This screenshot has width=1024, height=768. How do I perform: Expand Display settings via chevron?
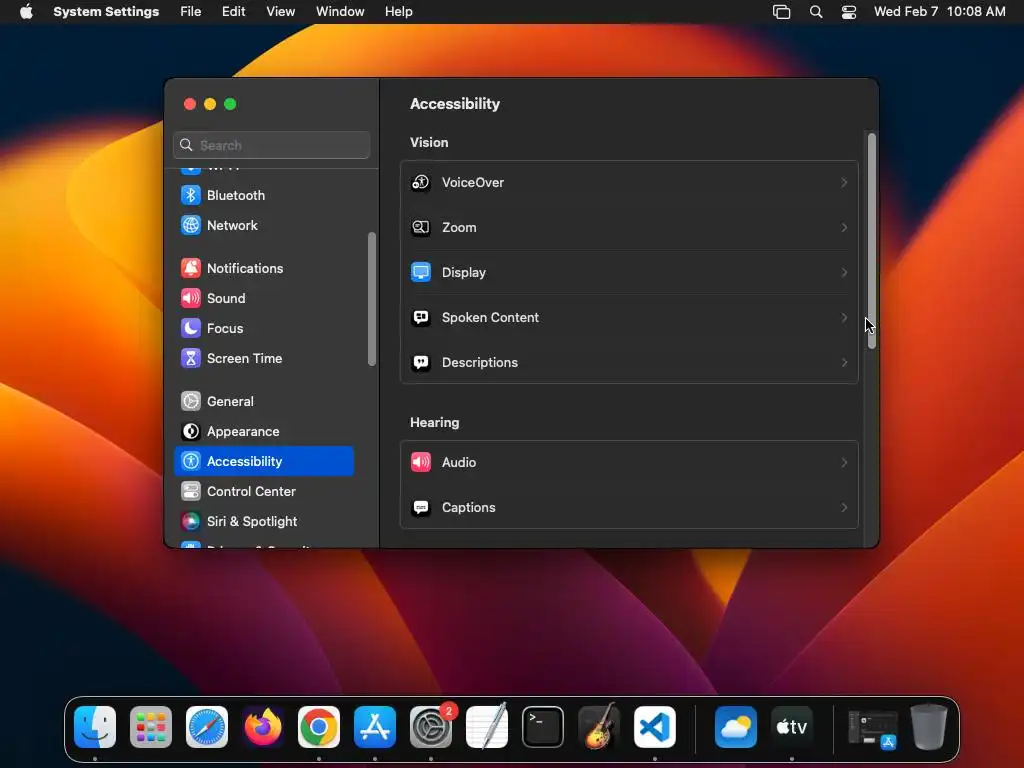[x=844, y=272]
